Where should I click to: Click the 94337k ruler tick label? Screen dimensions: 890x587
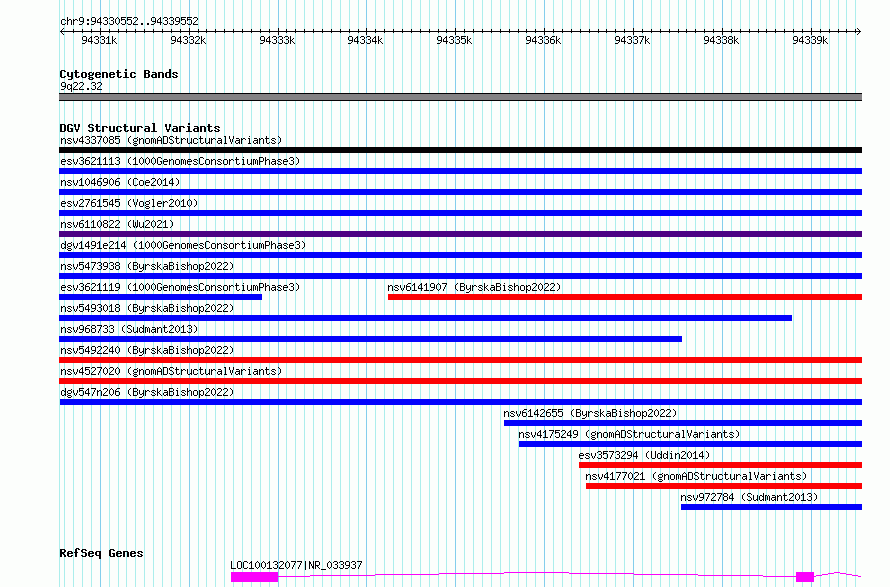[x=632, y=40]
